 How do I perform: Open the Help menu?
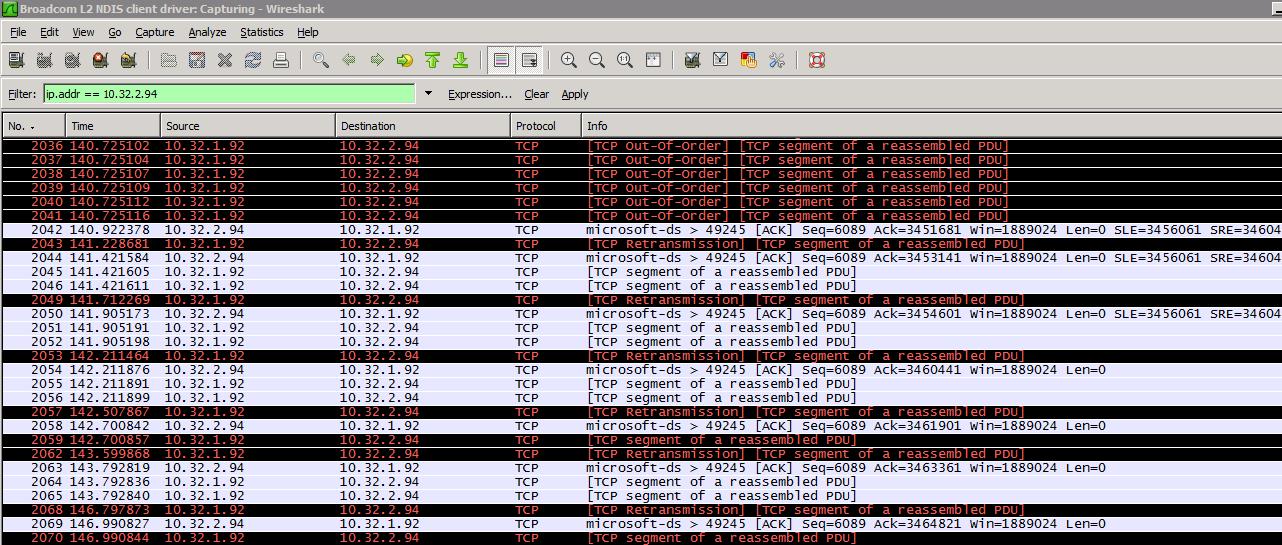click(308, 32)
